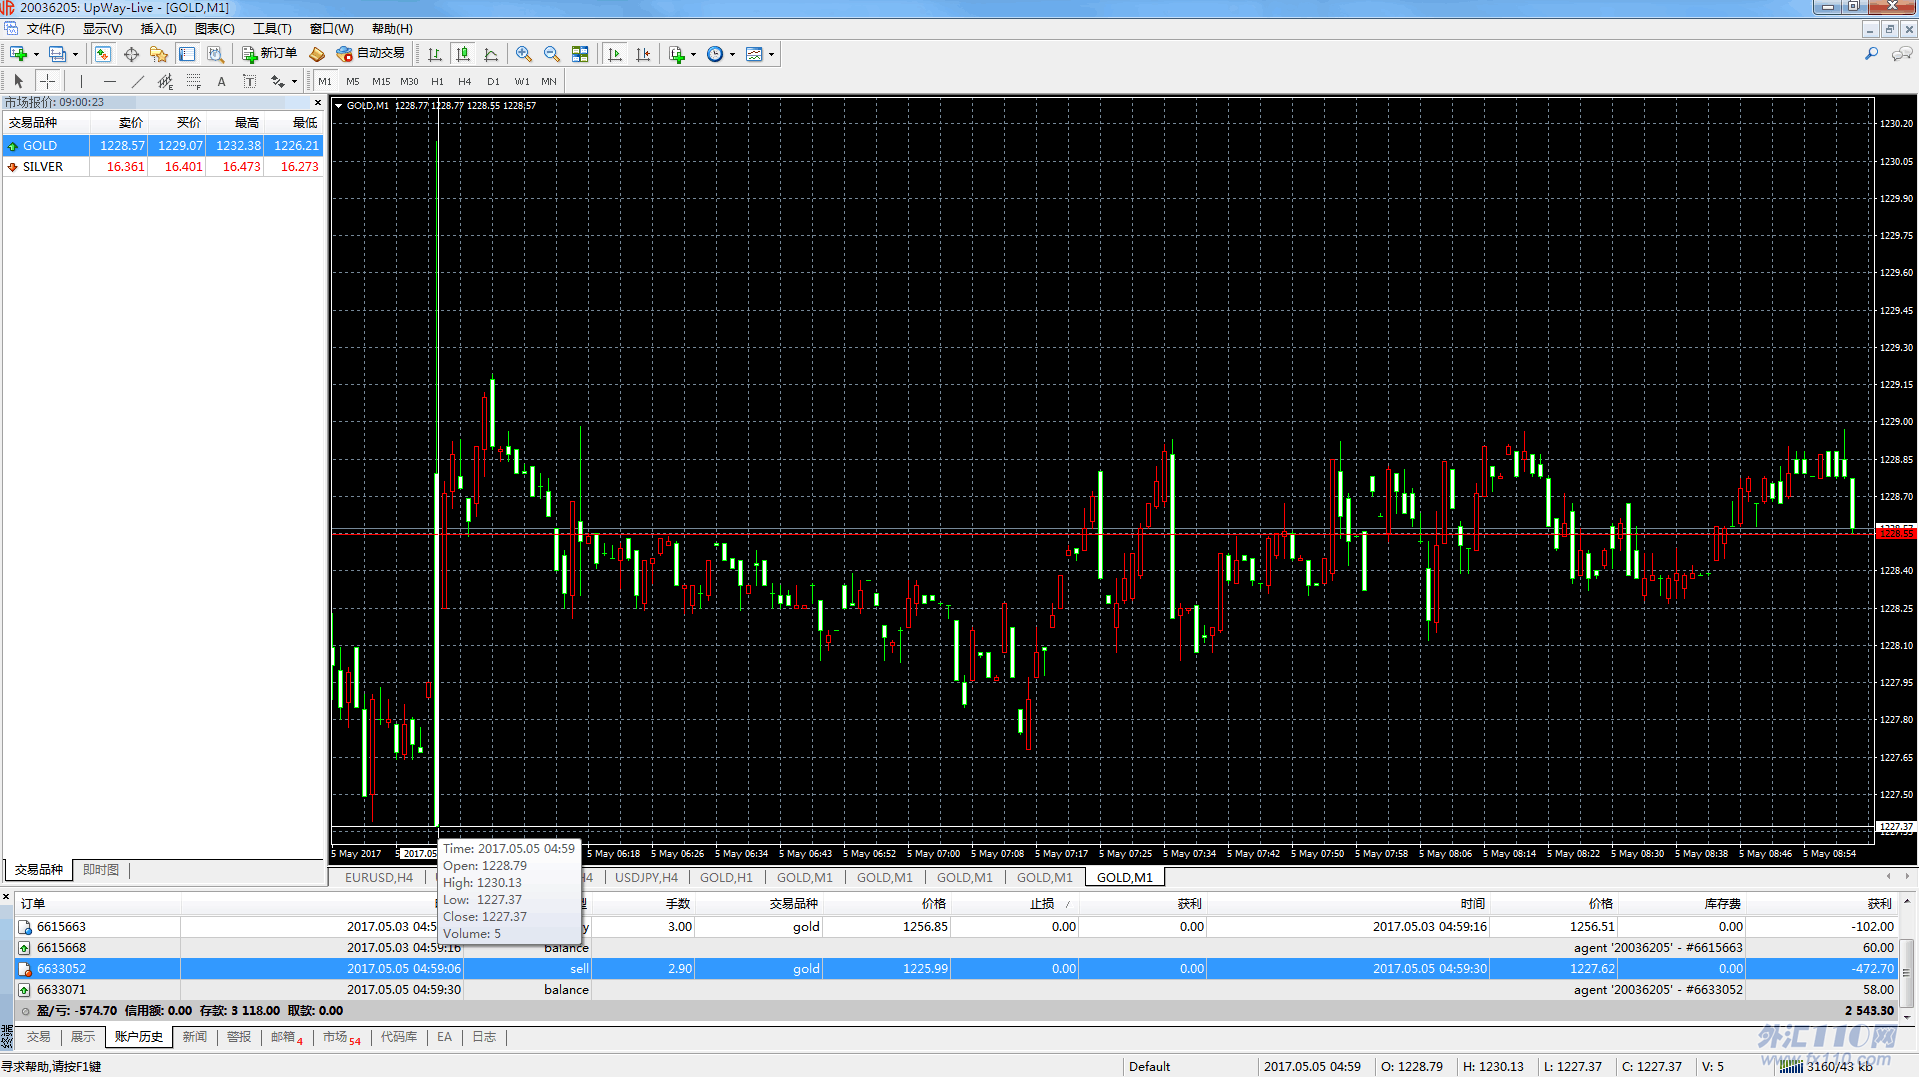Select the SILVER row in Market Watch
This screenshot has width=1919, height=1077.
pos(163,167)
